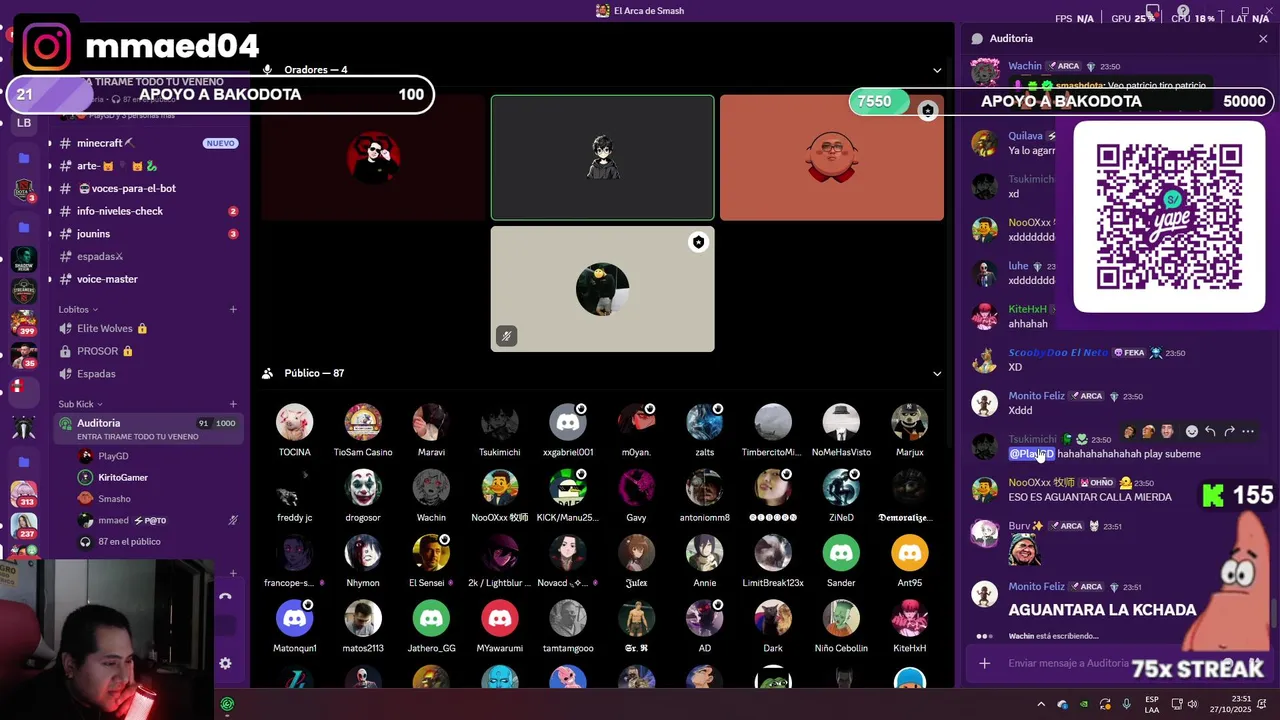Viewport: 1280px width, 720px height.
Task: Click Ant95 orange Discord avatar
Action: point(909,553)
